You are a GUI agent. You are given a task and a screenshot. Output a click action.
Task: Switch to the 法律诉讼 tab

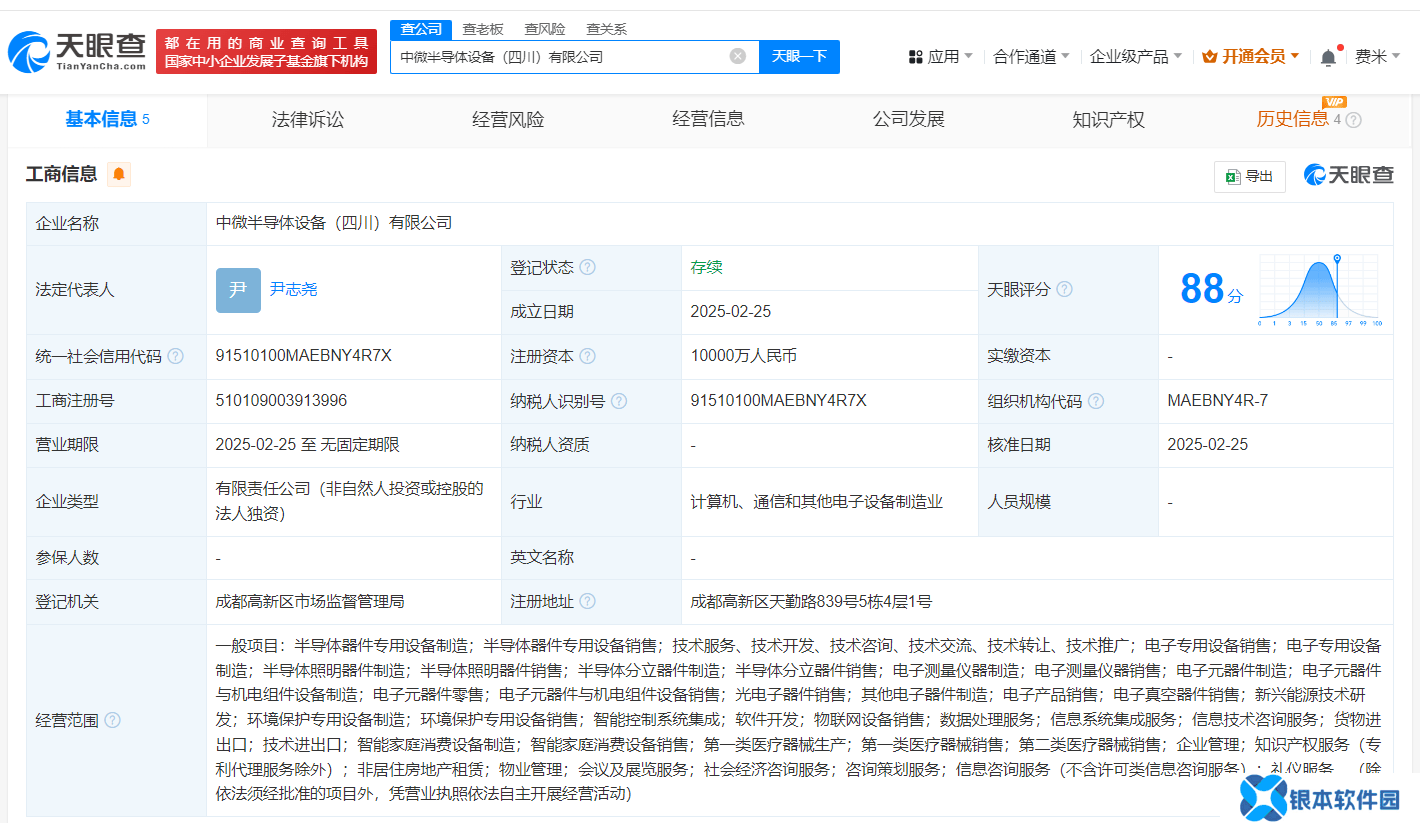308,120
